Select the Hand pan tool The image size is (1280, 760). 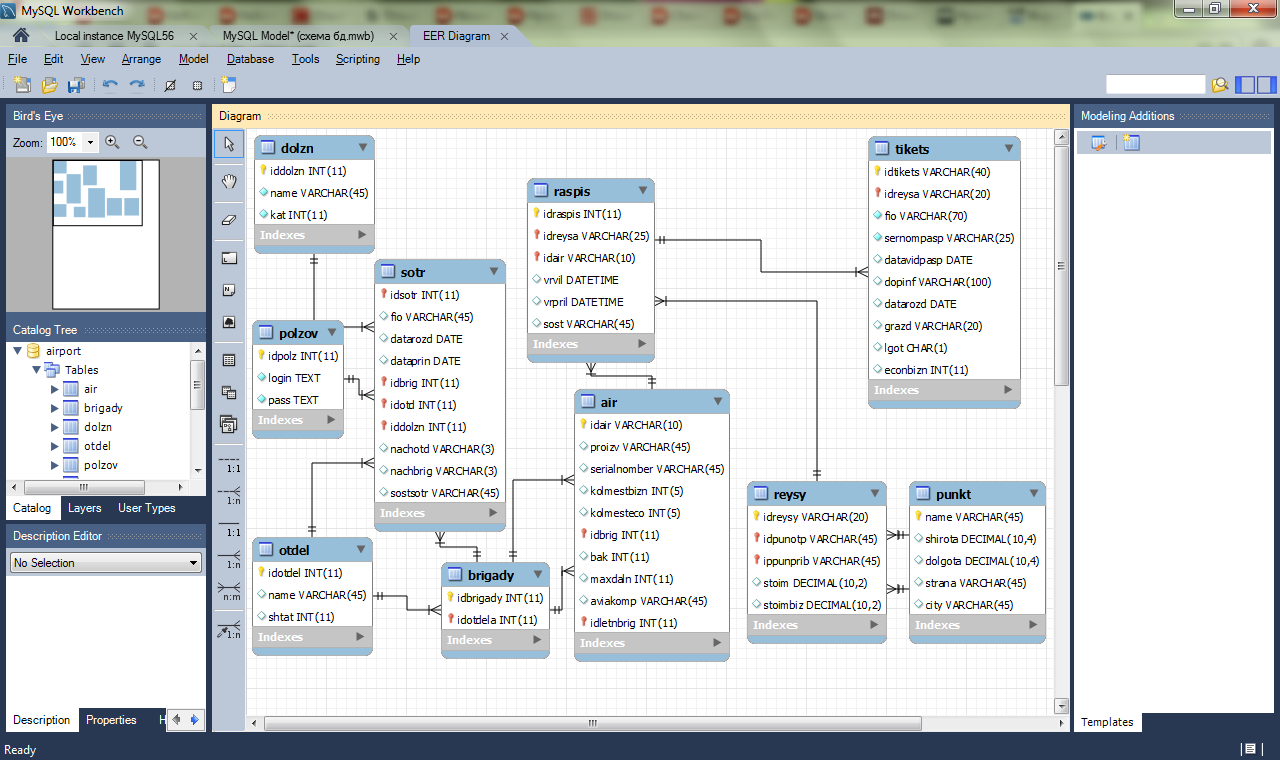(229, 181)
